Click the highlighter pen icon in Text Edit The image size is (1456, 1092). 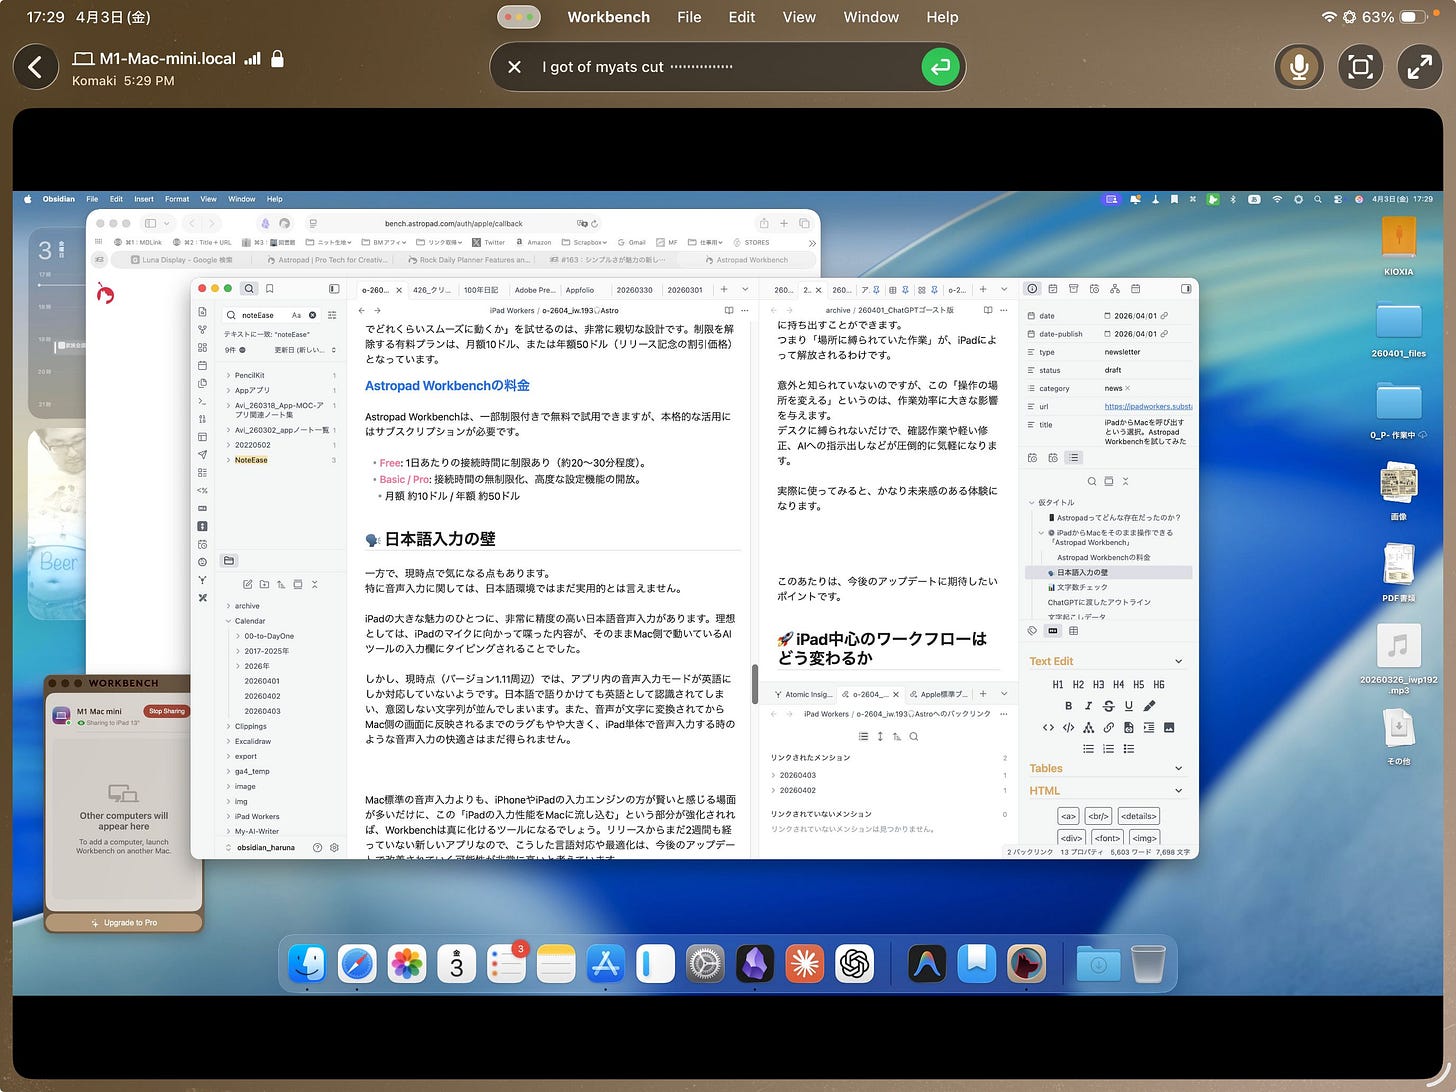[1149, 706]
